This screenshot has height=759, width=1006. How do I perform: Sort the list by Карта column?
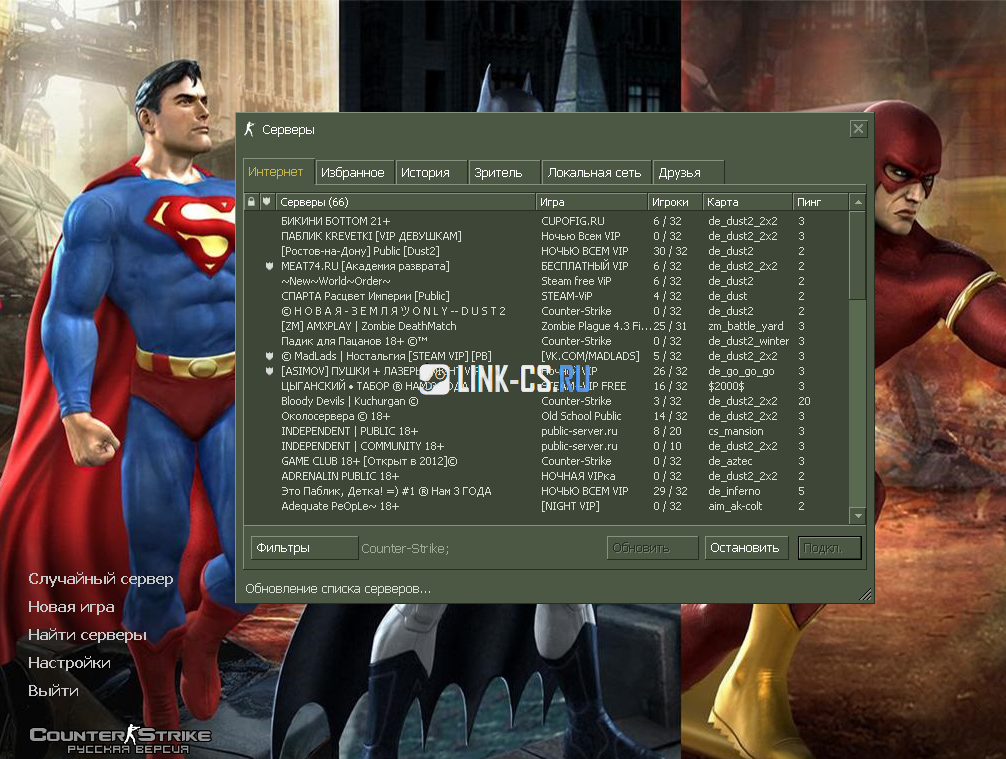746,202
